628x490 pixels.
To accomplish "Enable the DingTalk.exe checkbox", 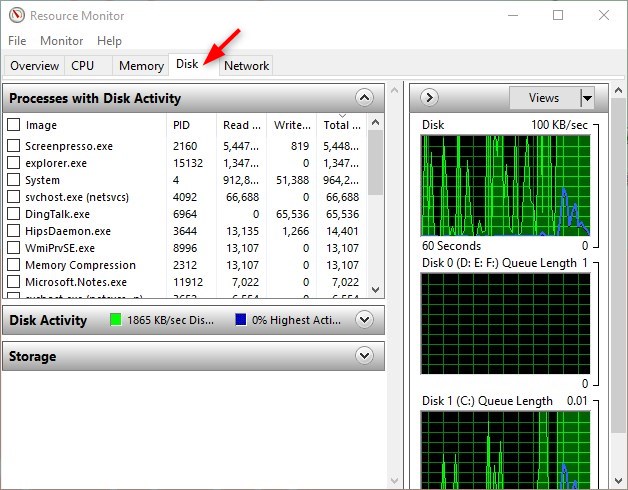I will pos(14,214).
